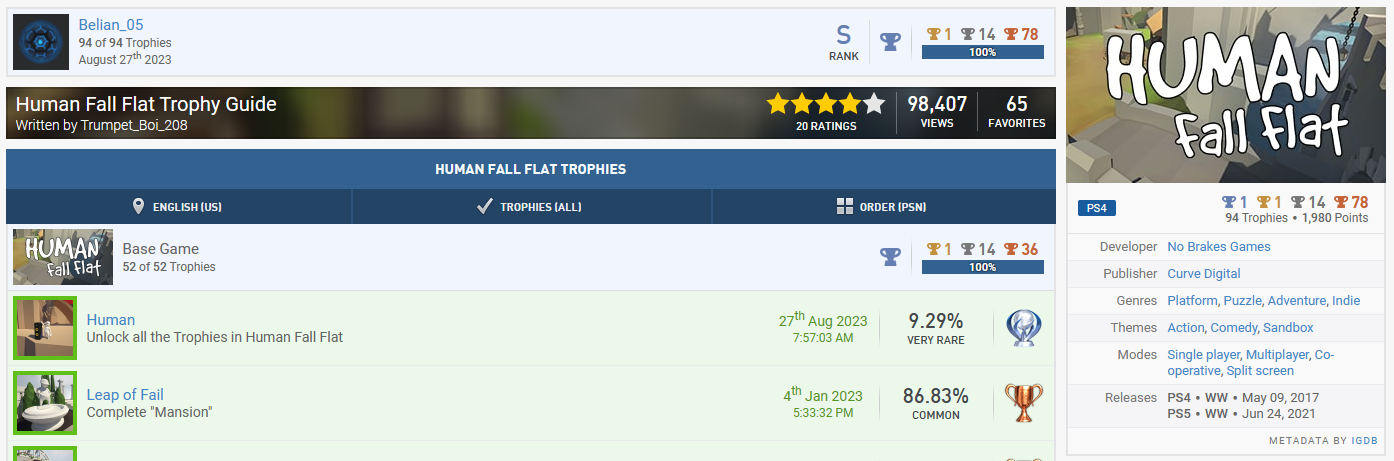Screen dimensions: 1394x461
Task: Click the PS4 platform badge
Action: [1096, 209]
